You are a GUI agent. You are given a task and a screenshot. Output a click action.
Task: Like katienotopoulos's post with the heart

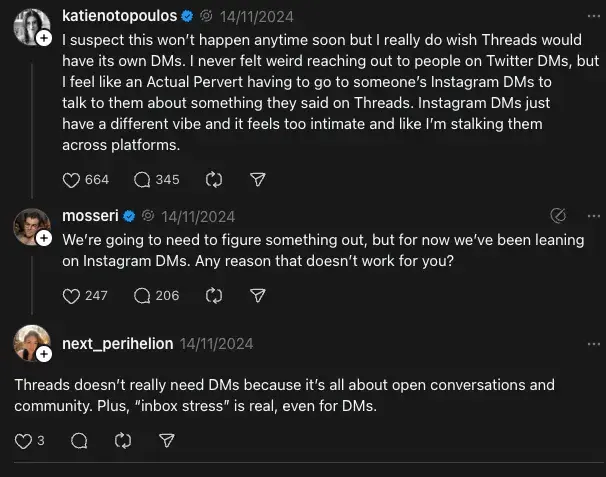[71, 180]
